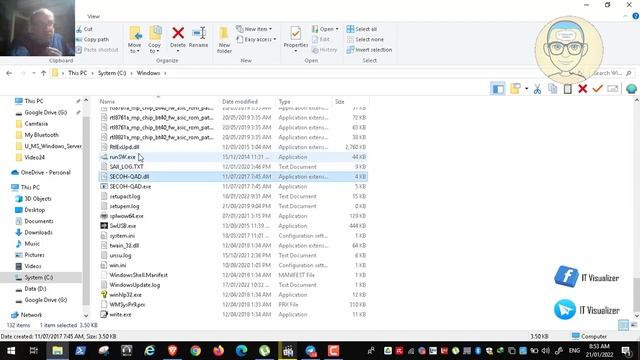Switch to details view status bar toggle

[x=623, y=325]
